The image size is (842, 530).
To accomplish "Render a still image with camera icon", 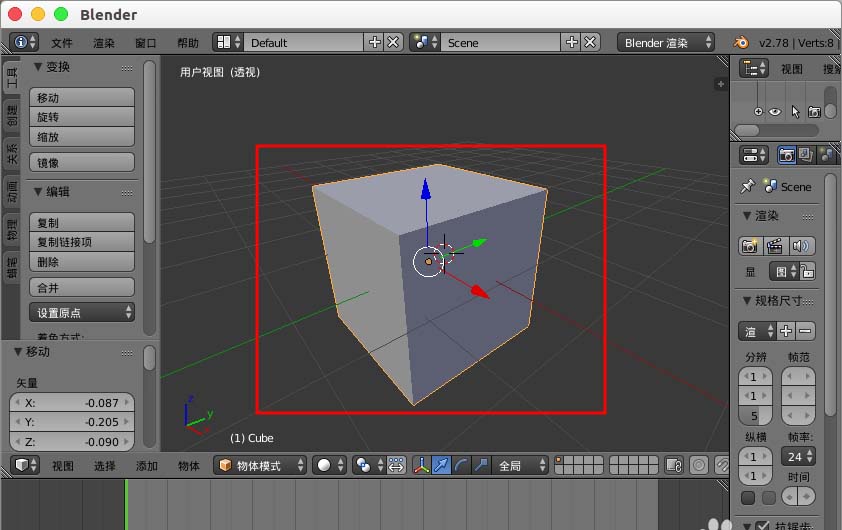I will 749,246.
